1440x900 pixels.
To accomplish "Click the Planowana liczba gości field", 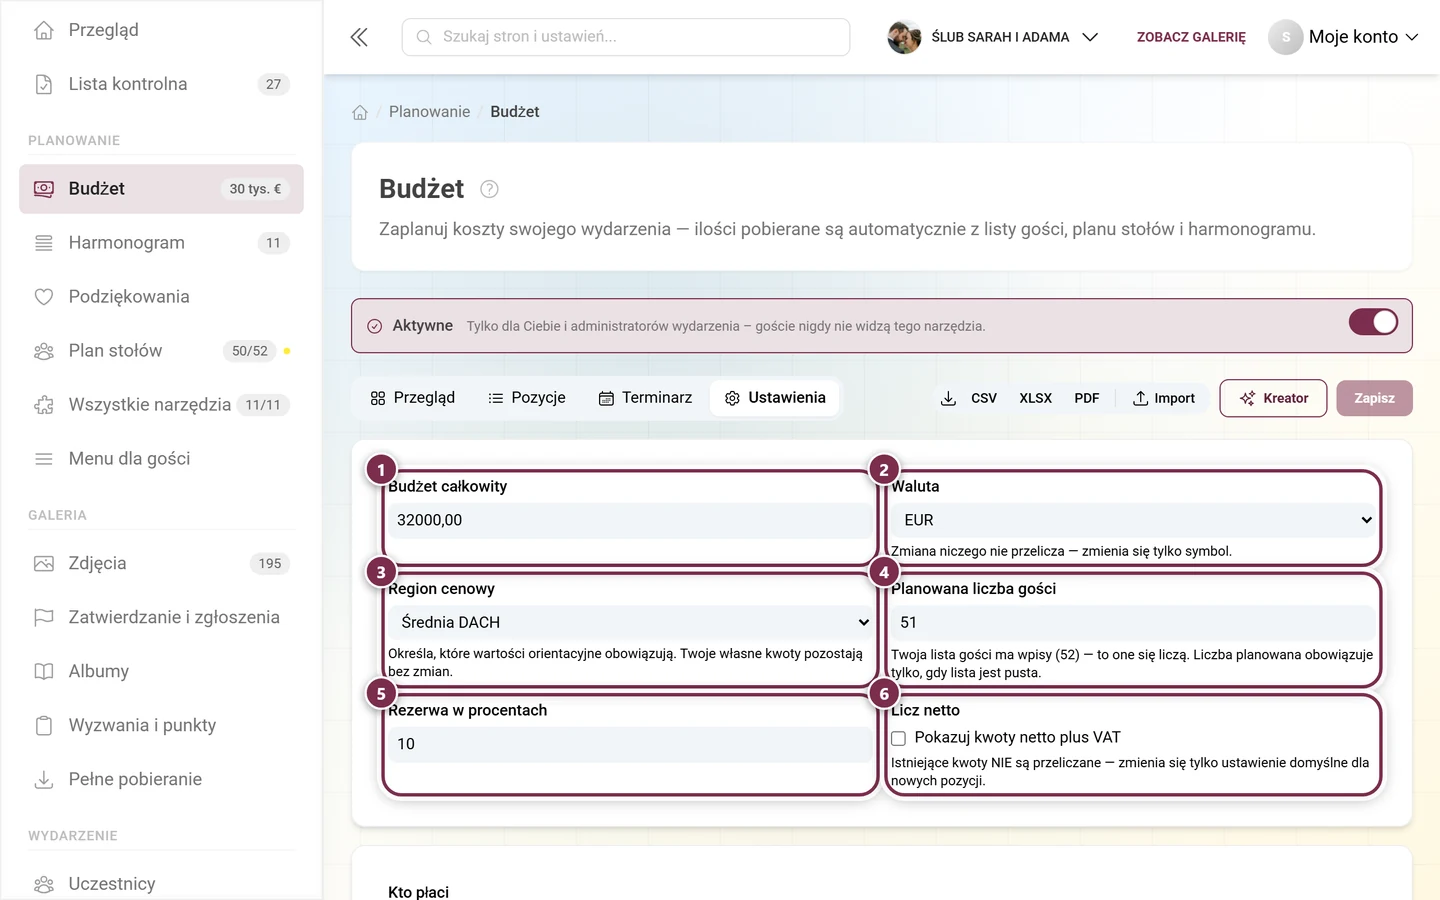I will (1134, 622).
